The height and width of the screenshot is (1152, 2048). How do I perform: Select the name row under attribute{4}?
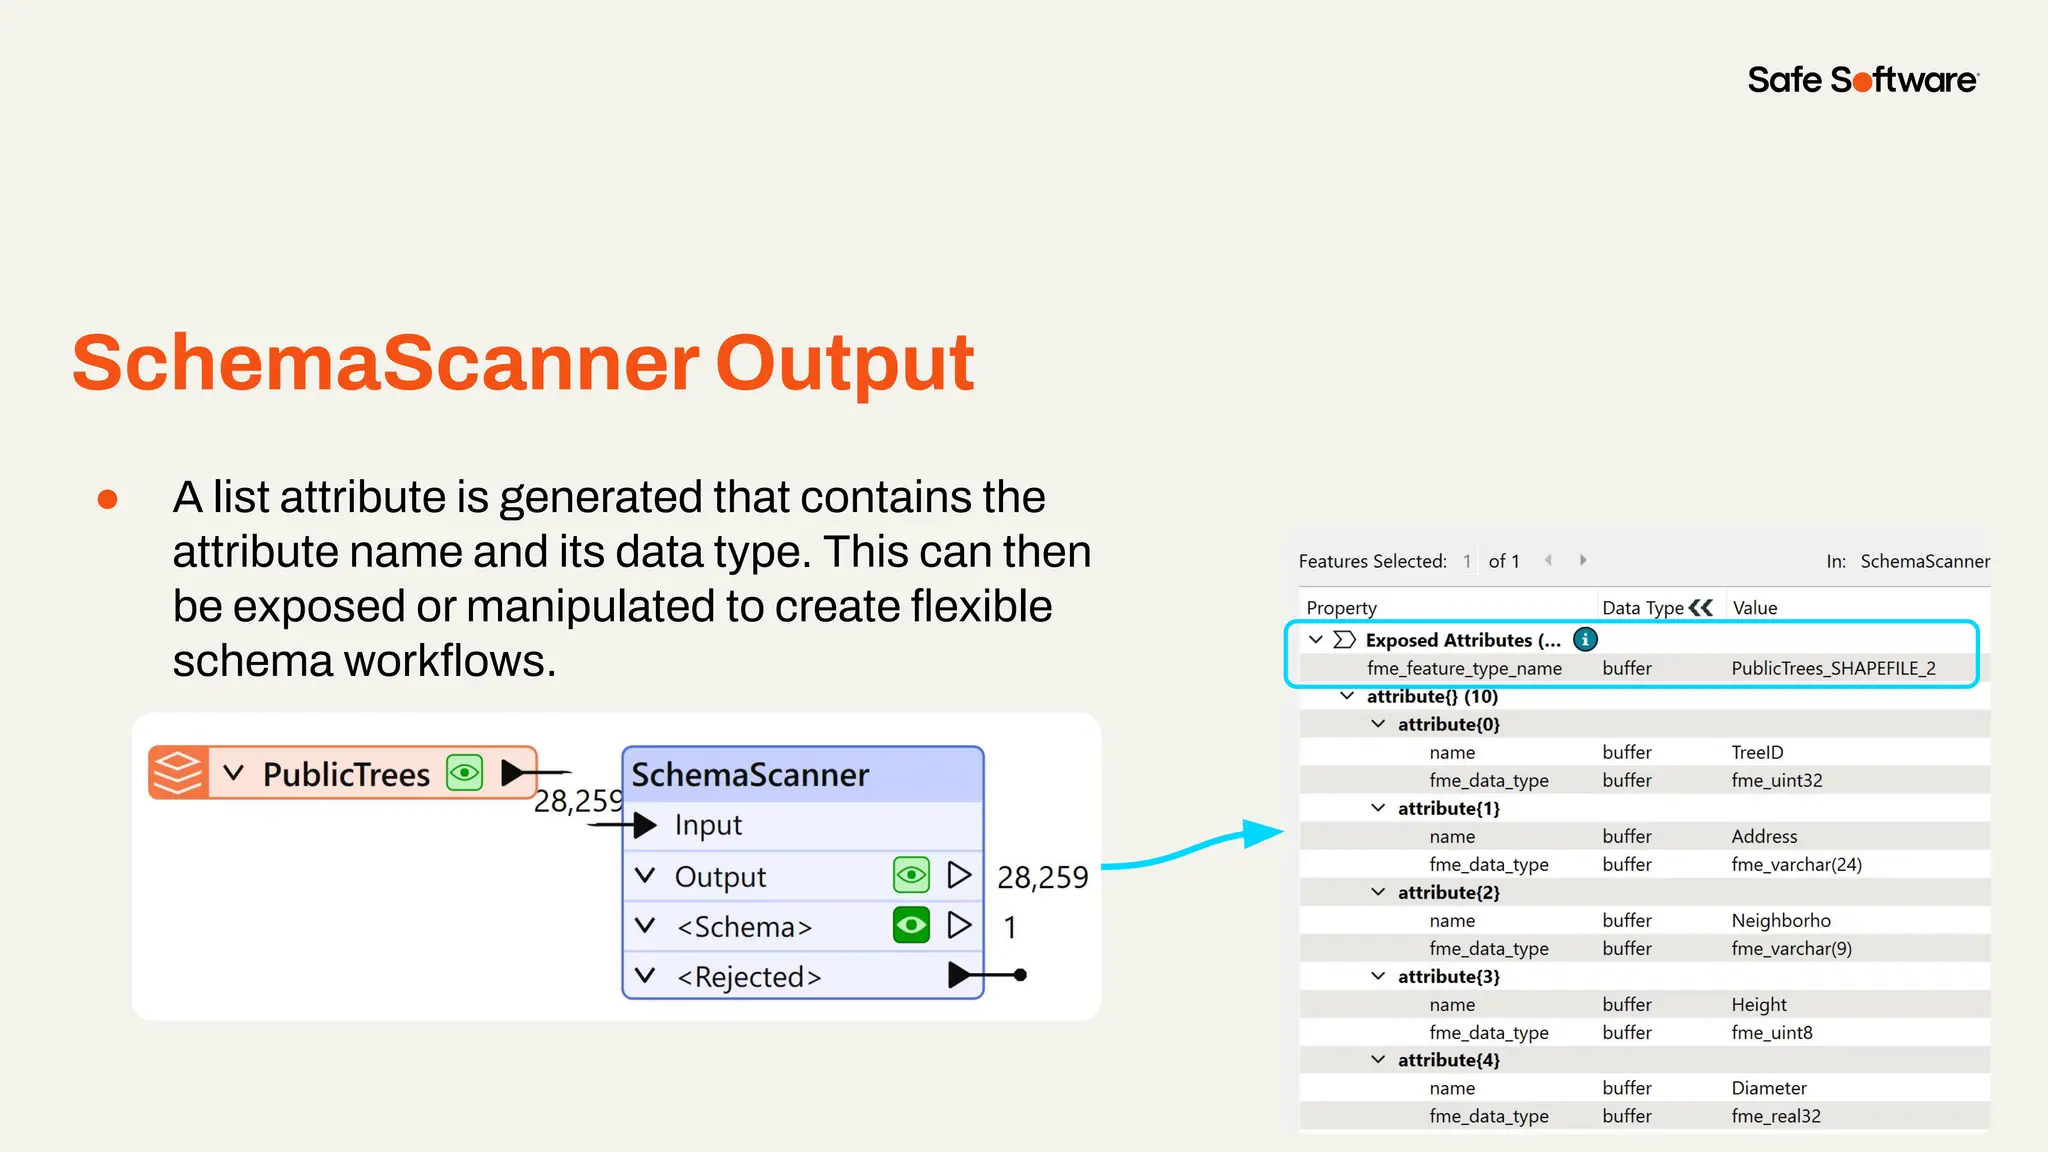[1644, 1088]
